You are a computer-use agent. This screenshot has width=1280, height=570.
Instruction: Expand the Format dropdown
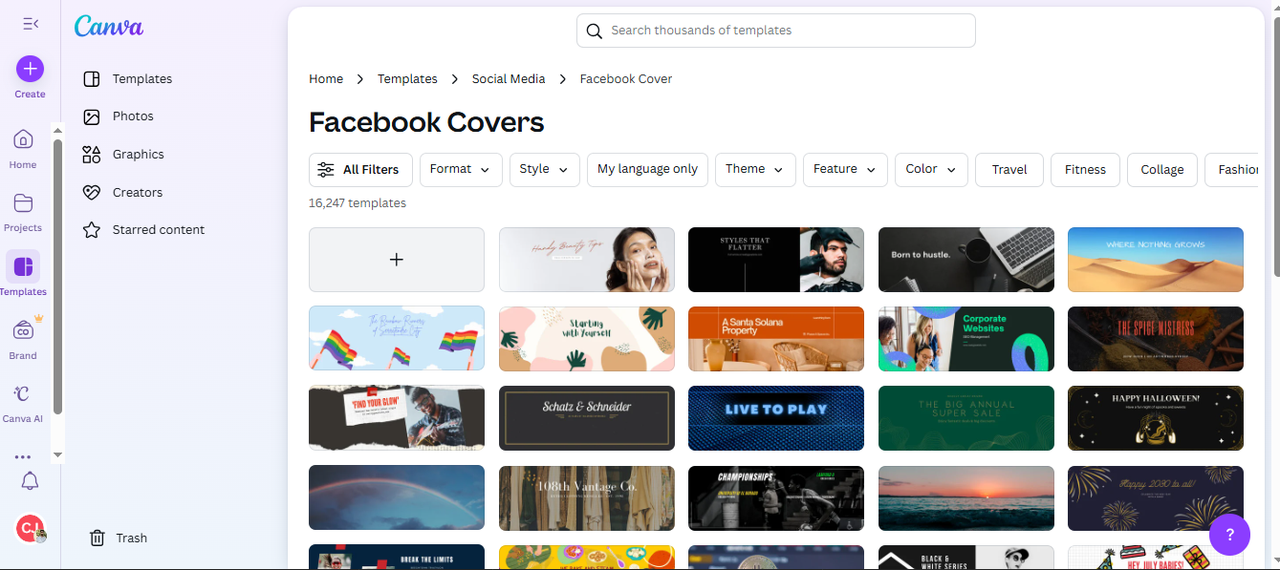click(461, 170)
